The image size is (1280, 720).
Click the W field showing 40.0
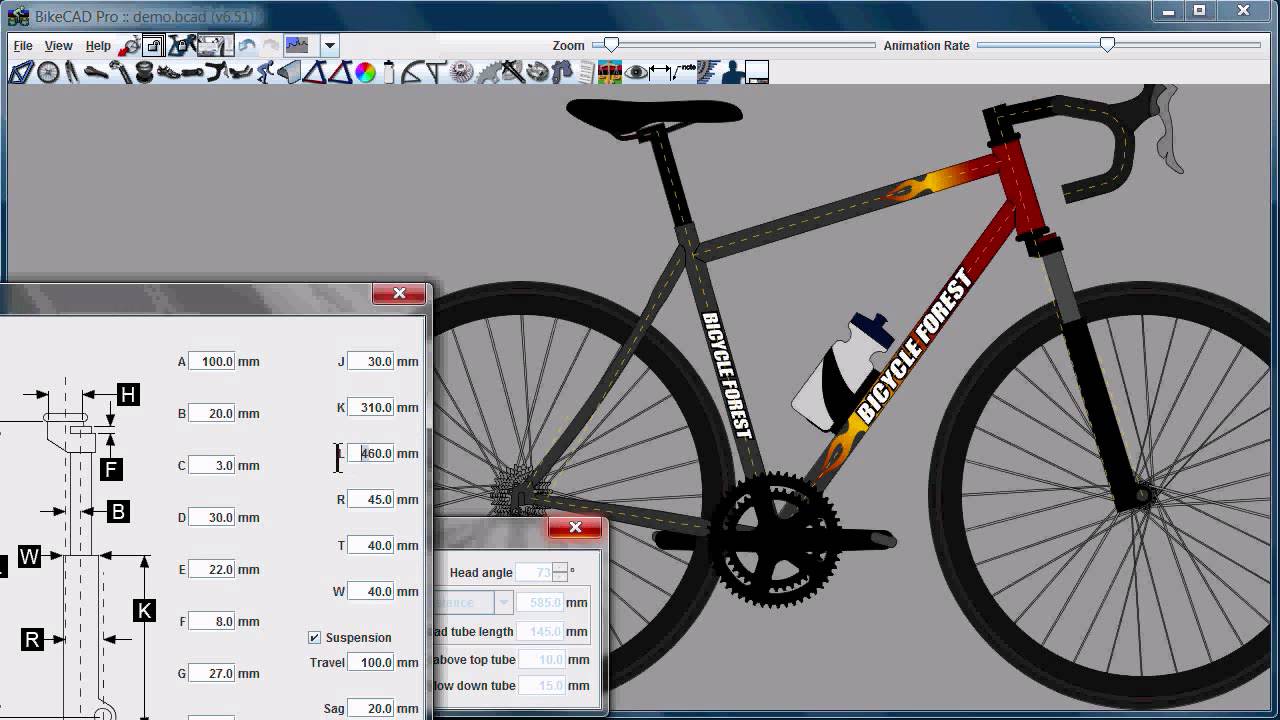[x=371, y=591]
